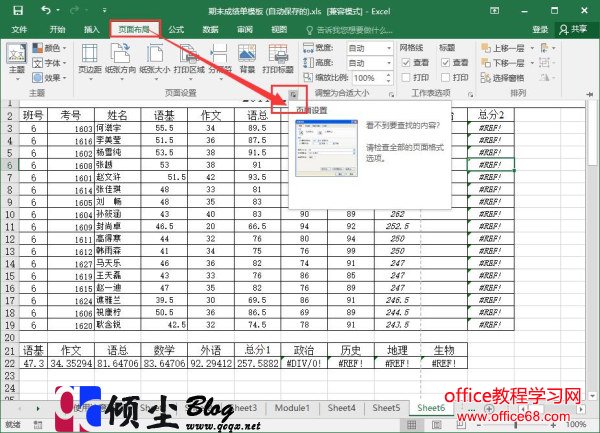Switch to Home (开始) tab
The width and height of the screenshot is (600, 433).
coord(57,29)
